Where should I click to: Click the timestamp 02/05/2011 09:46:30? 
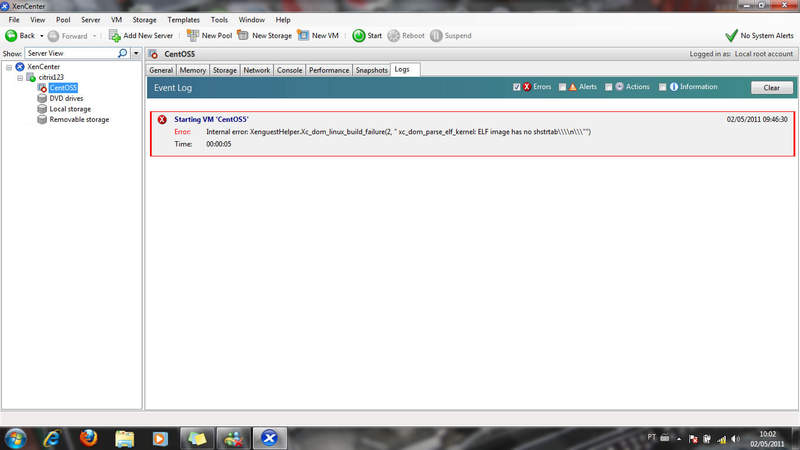click(x=757, y=119)
